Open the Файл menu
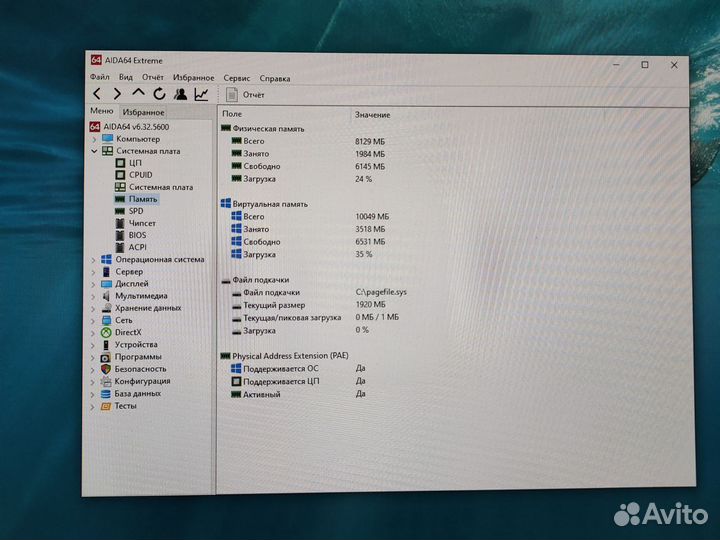Screen dimensions: 720x540 coord(100,77)
